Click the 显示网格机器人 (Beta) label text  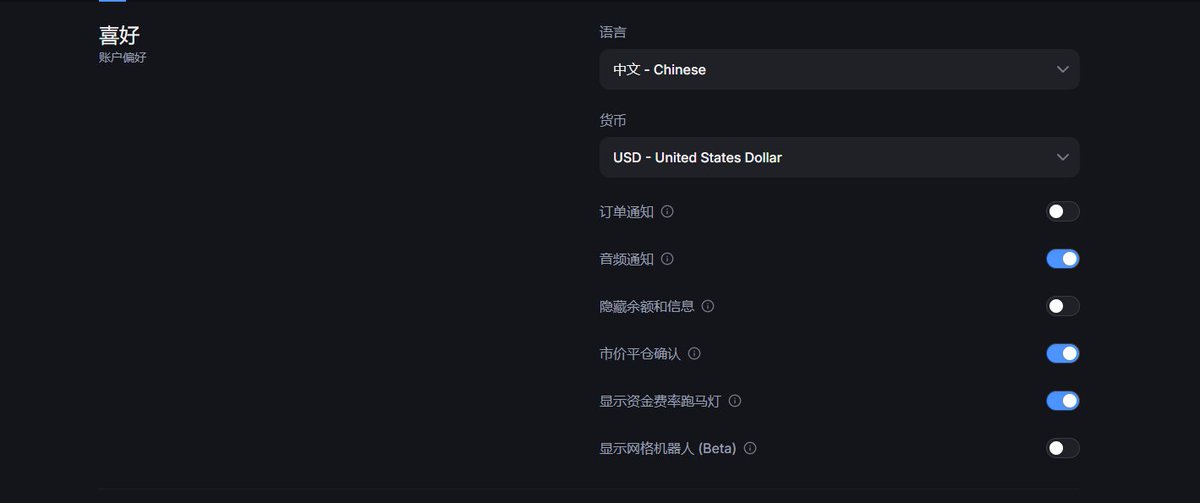[668, 448]
